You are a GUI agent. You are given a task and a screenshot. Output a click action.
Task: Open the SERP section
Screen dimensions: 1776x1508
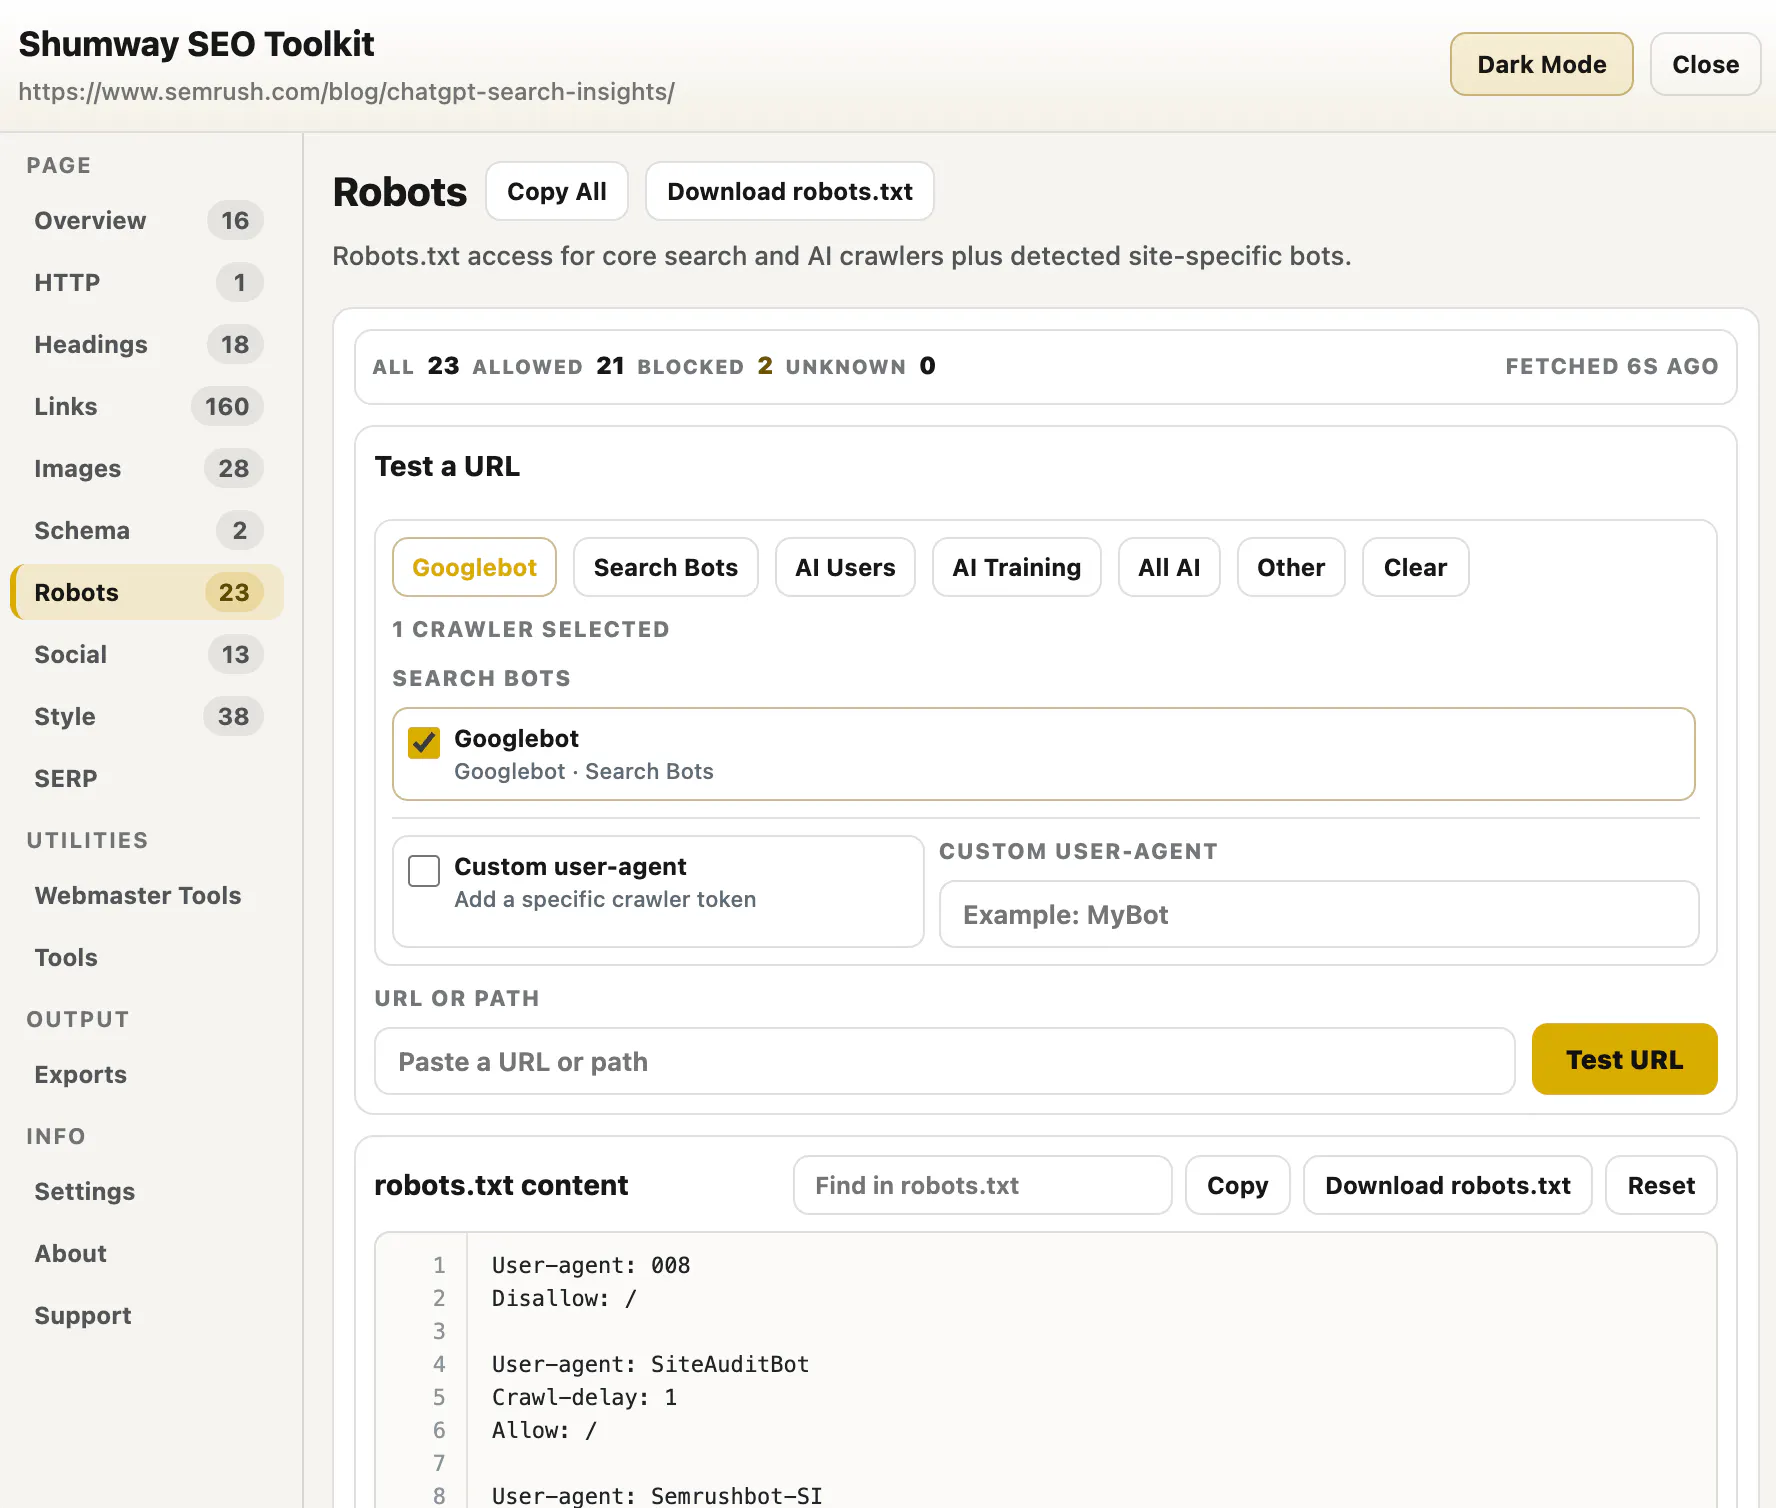coord(147,778)
